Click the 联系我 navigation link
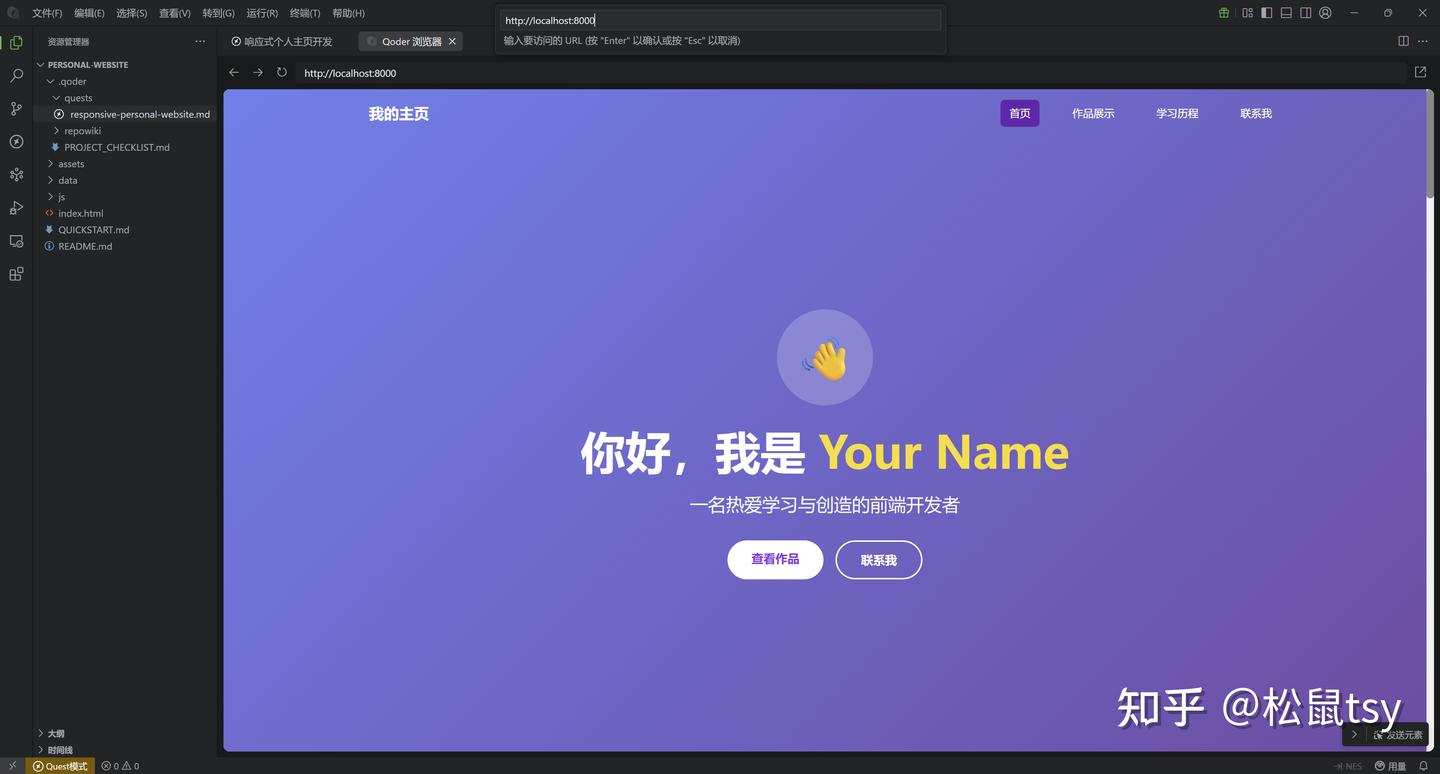Image resolution: width=1440 pixels, height=774 pixels. [1255, 113]
